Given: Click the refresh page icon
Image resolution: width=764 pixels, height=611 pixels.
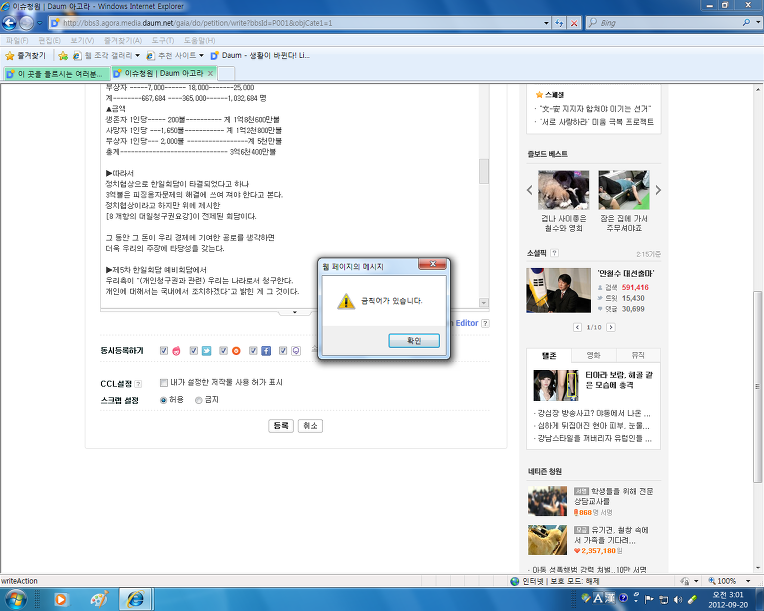Looking at the screenshot, I should point(559,23).
